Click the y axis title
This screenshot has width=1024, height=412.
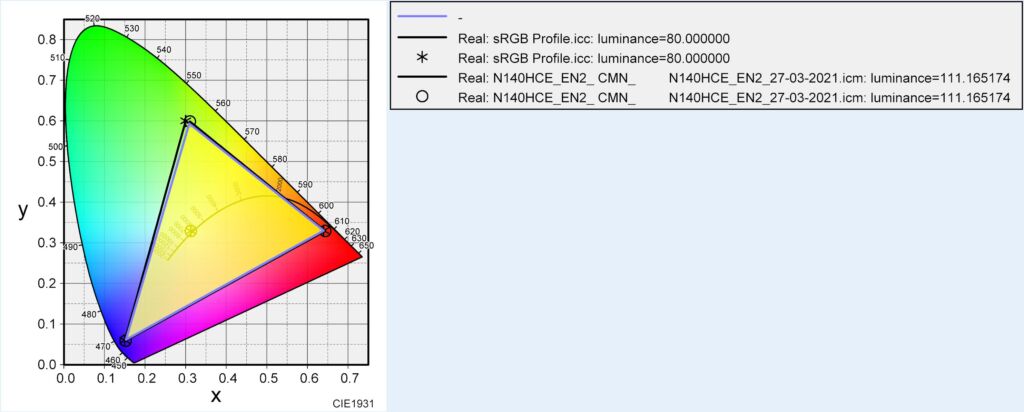24,210
